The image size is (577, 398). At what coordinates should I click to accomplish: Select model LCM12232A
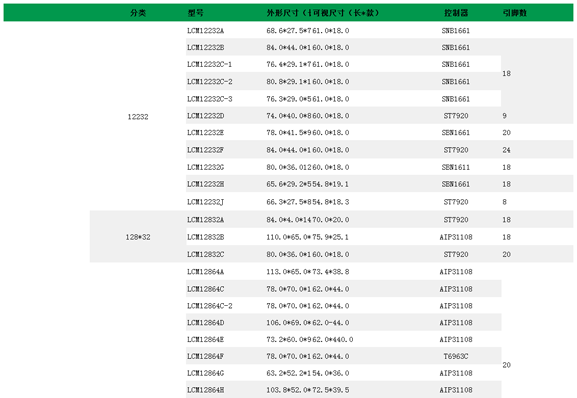click(x=205, y=31)
